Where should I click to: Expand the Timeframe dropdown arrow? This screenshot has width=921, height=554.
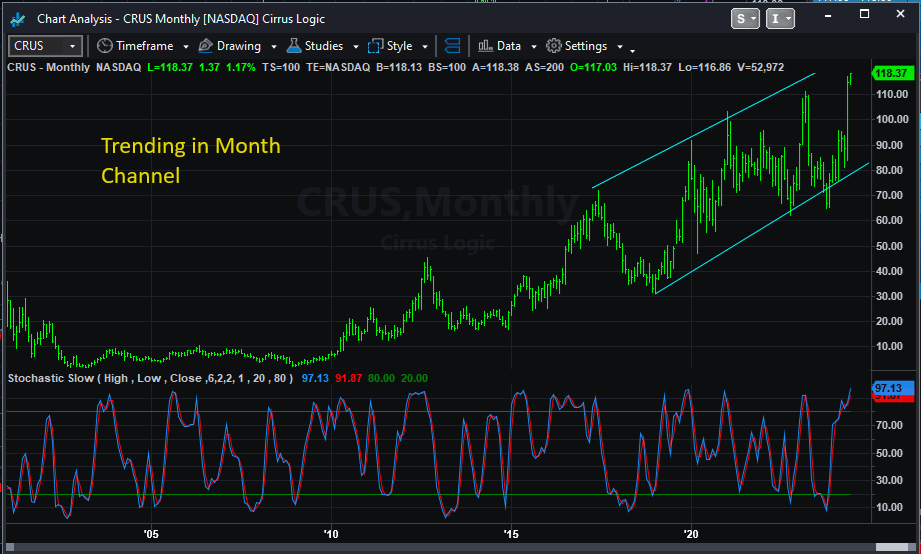[186, 46]
